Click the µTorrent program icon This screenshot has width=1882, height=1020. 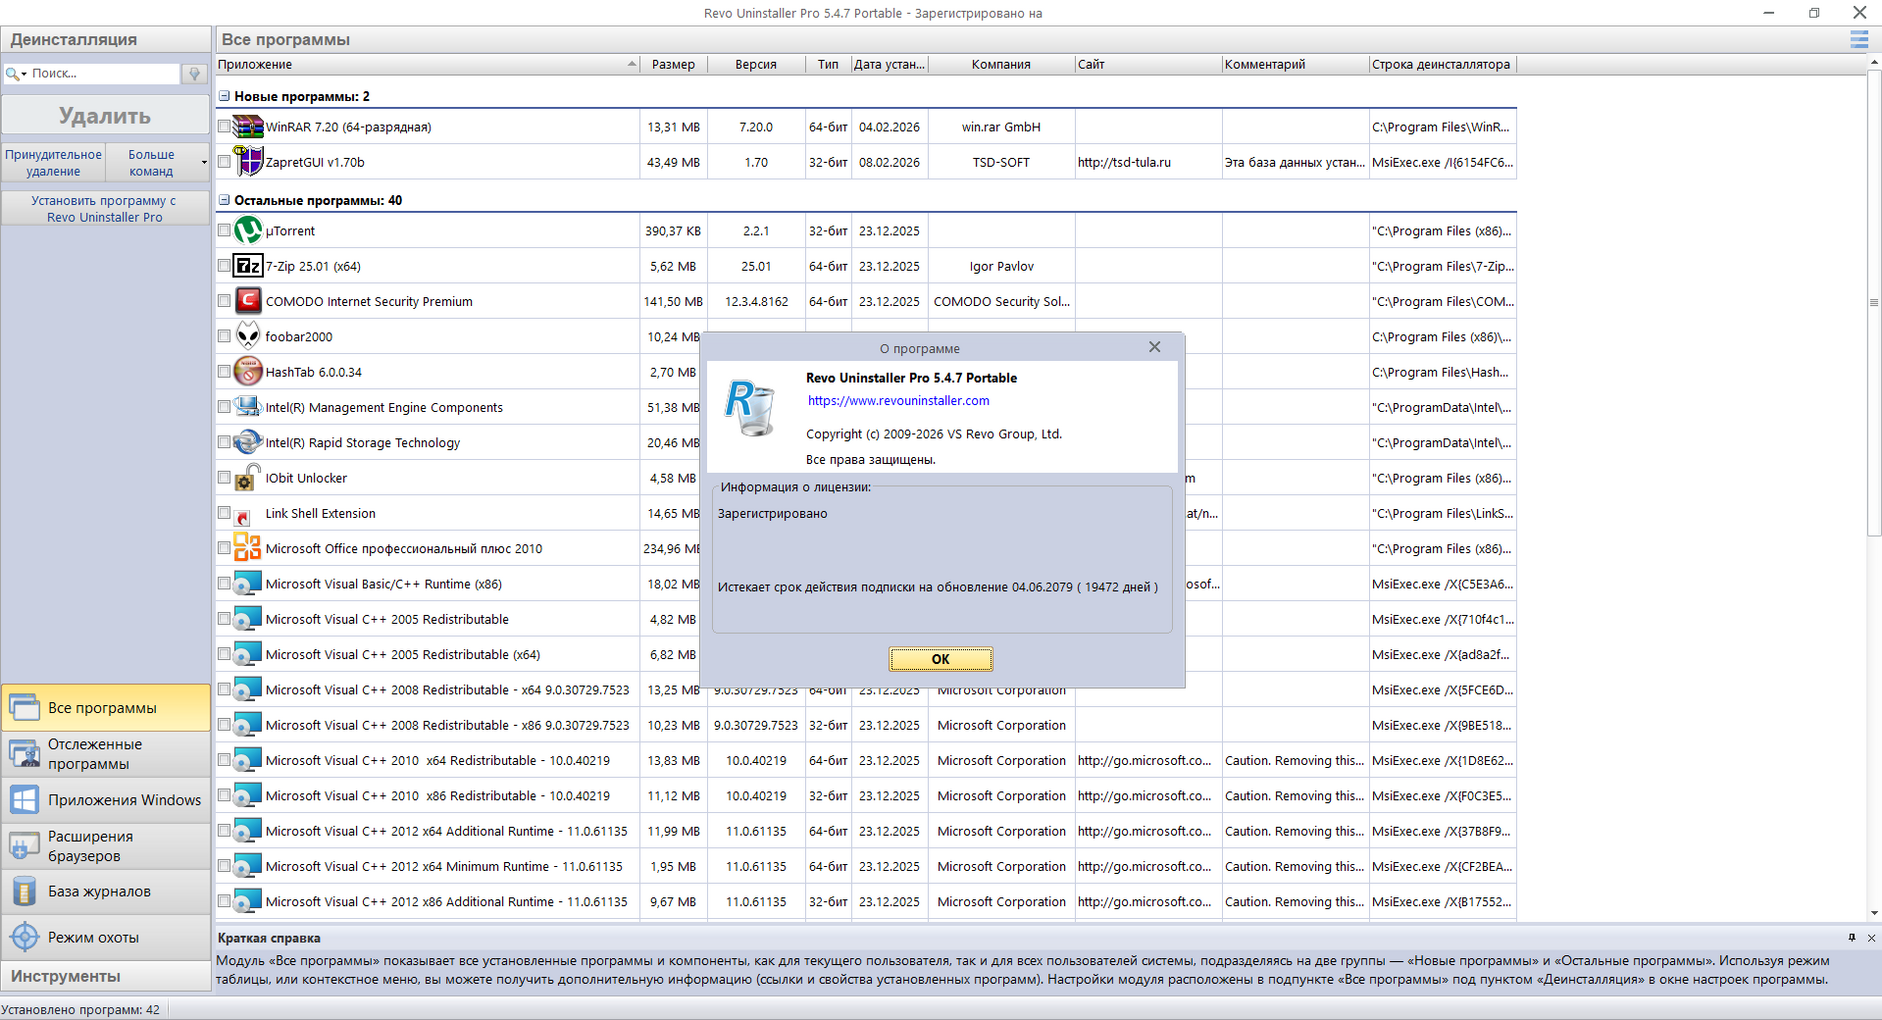coord(247,231)
